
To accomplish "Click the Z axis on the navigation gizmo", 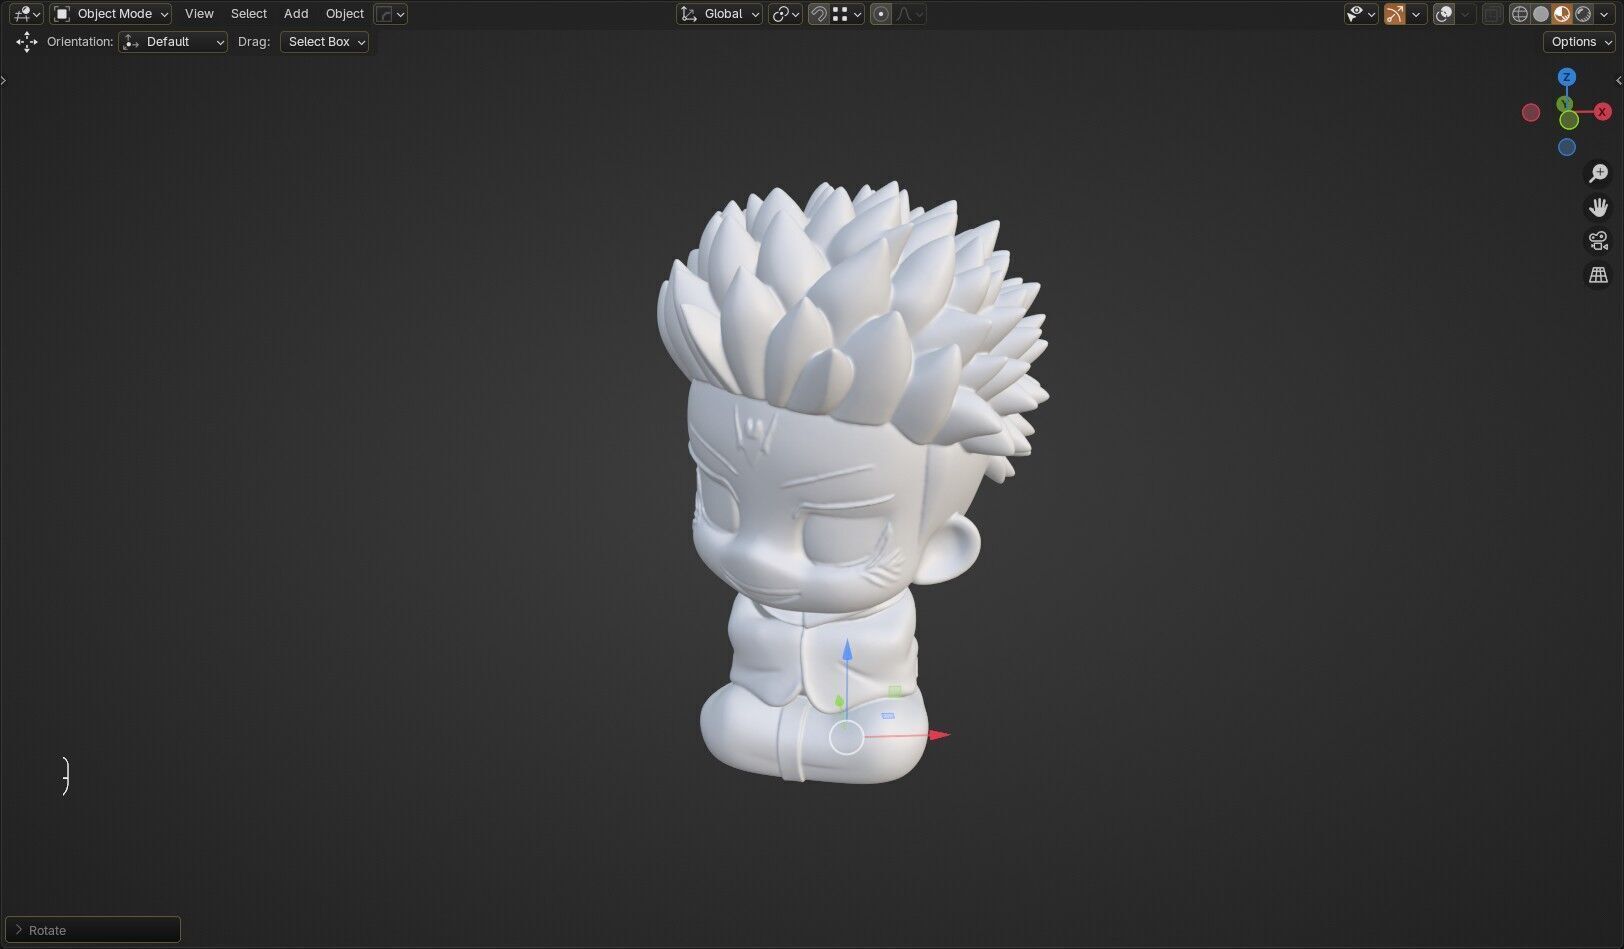I will tap(1567, 77).
